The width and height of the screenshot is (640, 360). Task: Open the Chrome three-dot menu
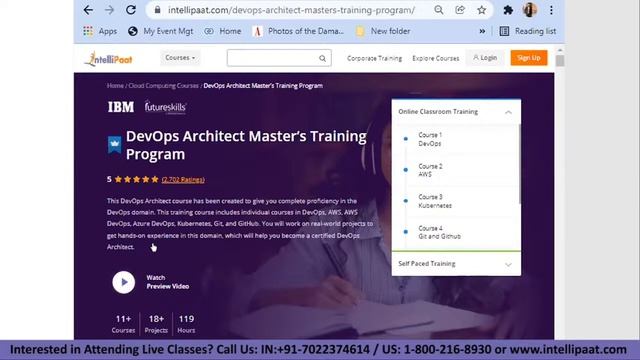tap(551, 10)
